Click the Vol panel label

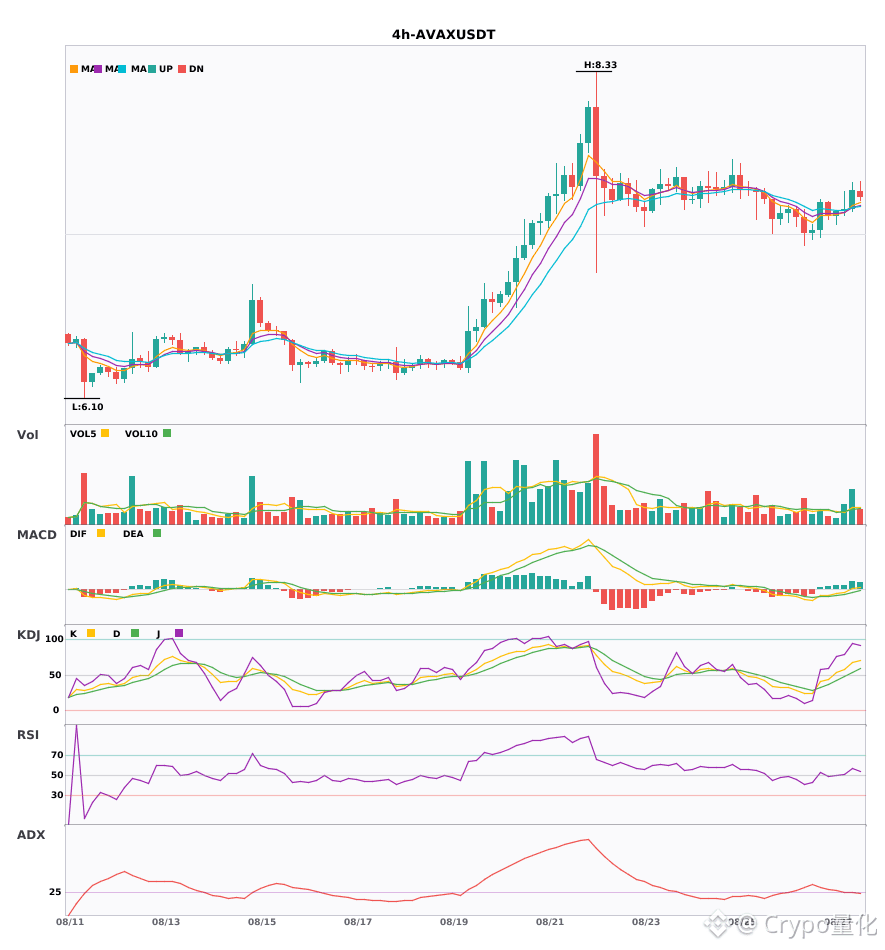28,435
